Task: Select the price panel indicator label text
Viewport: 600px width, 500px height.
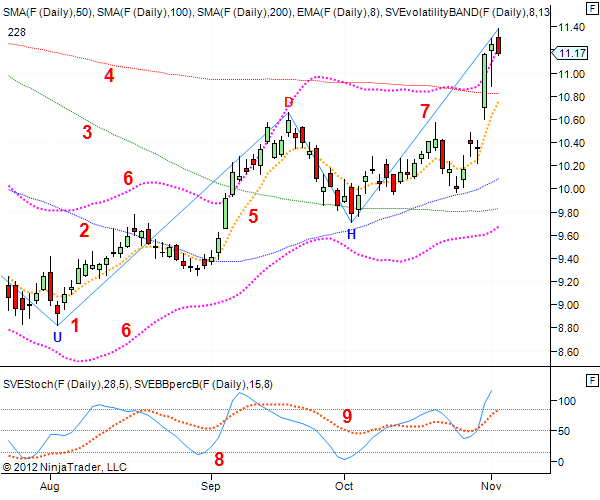Action: (x=276, y=12)
